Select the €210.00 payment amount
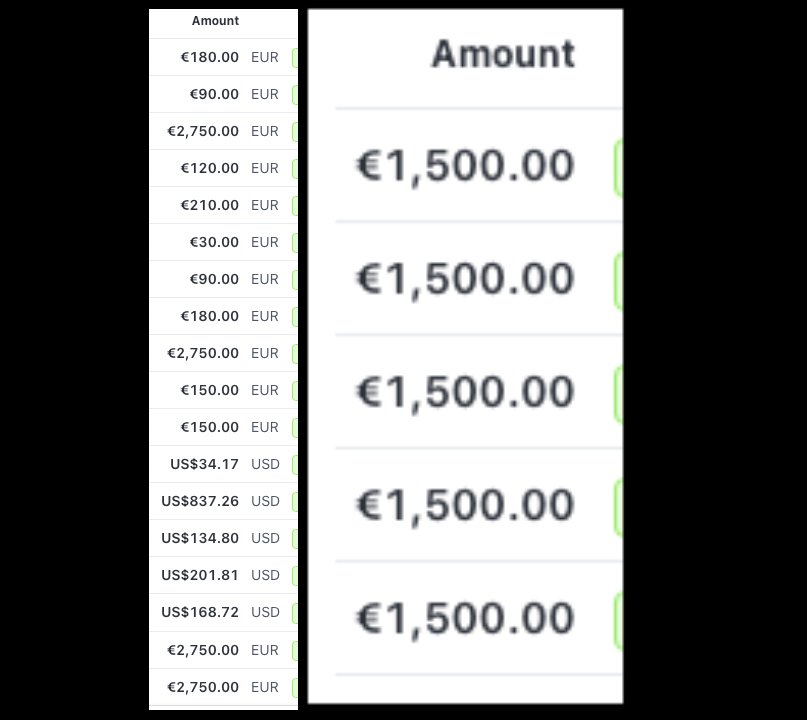Viewport: 807px width, 720px height. point(209,205)
